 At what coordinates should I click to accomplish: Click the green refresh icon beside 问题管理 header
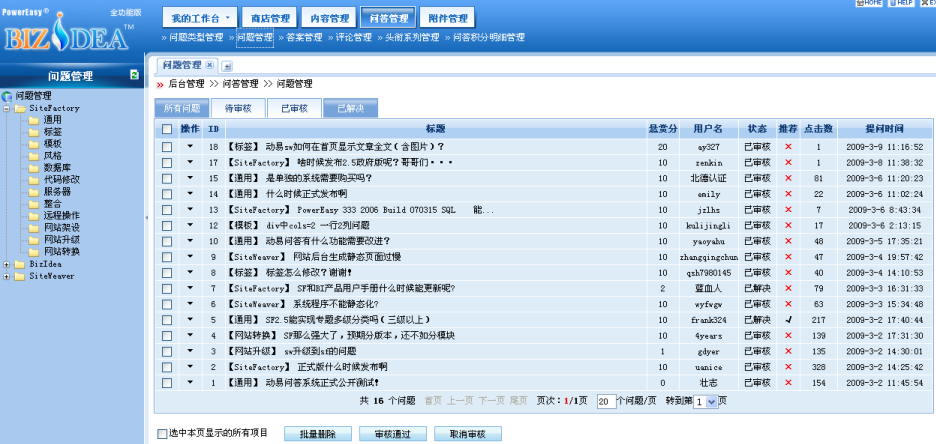click(134, 75)
